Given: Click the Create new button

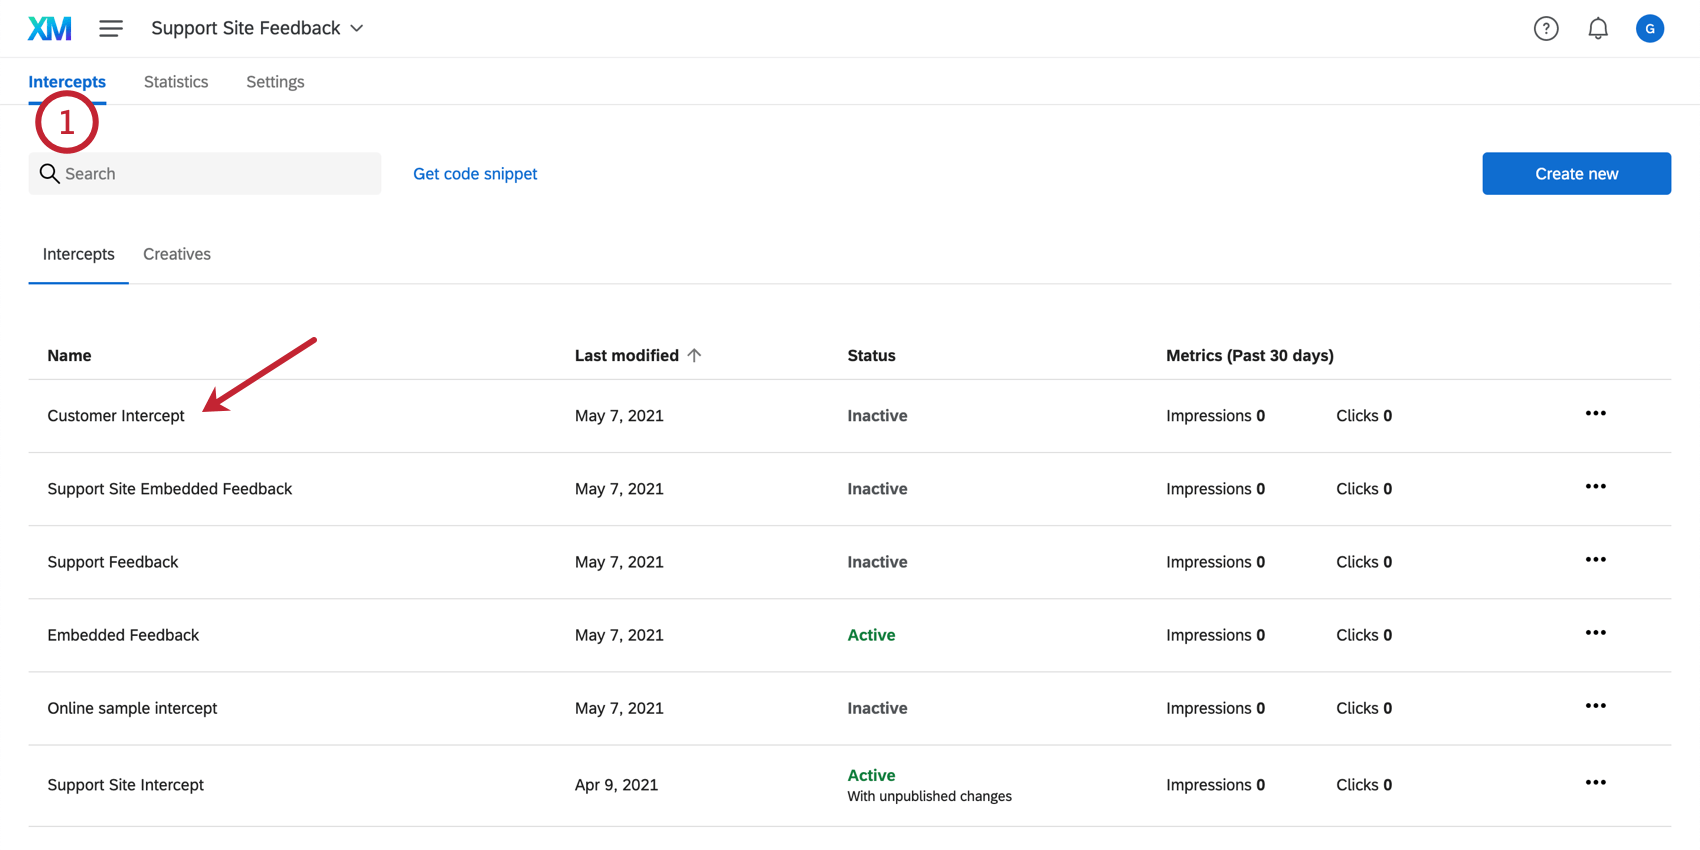Looking at the screenshot, I should click(x=1576, y=174).
